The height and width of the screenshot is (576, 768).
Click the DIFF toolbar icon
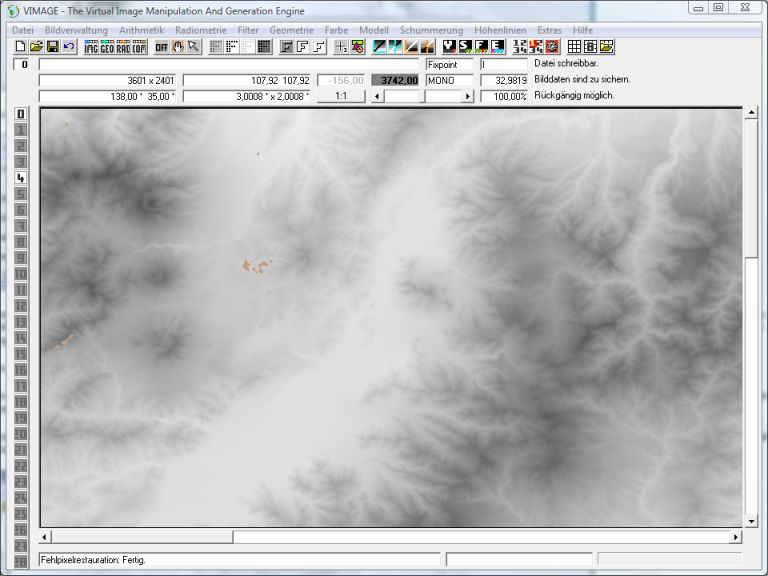point(161,47)
